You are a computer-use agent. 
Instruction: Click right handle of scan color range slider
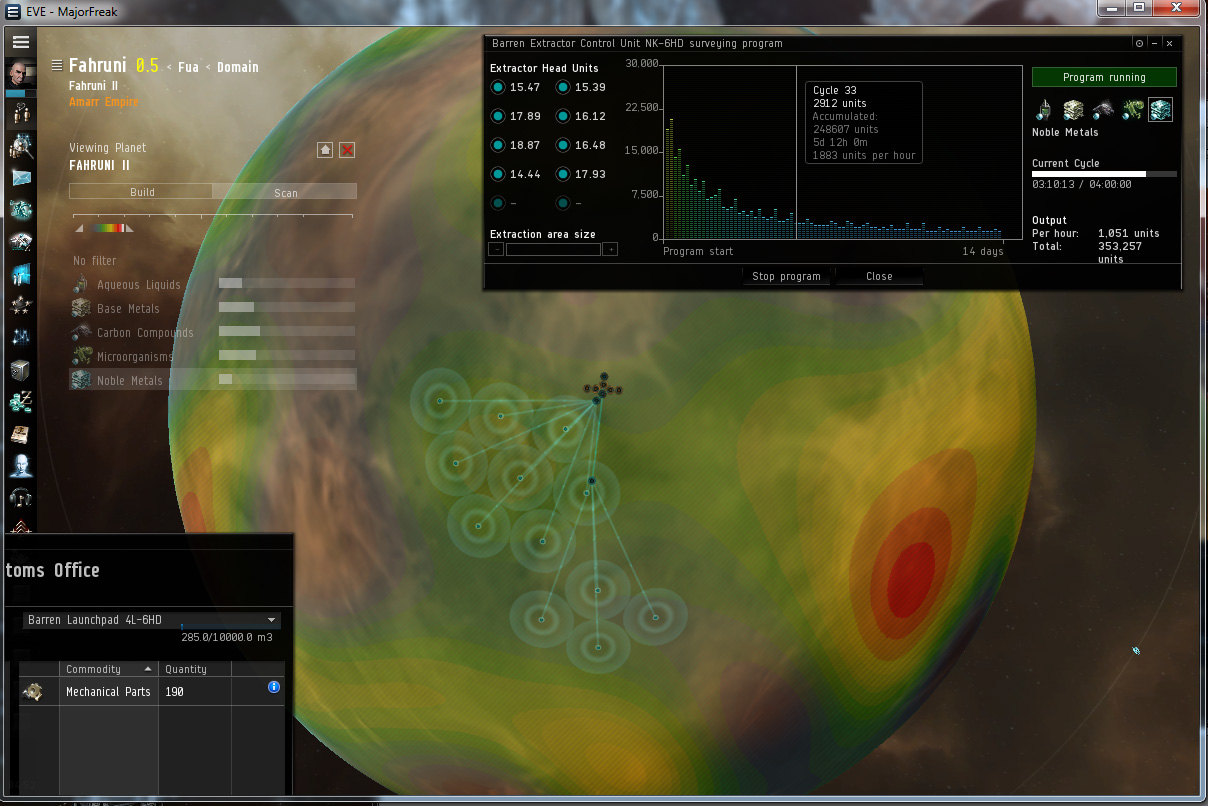pyautogui.click(x=130, y=229)
